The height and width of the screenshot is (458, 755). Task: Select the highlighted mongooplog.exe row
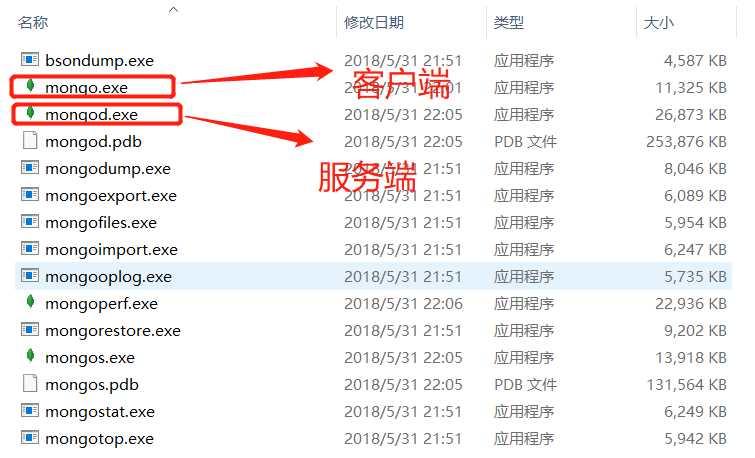[x=374, y=276]
